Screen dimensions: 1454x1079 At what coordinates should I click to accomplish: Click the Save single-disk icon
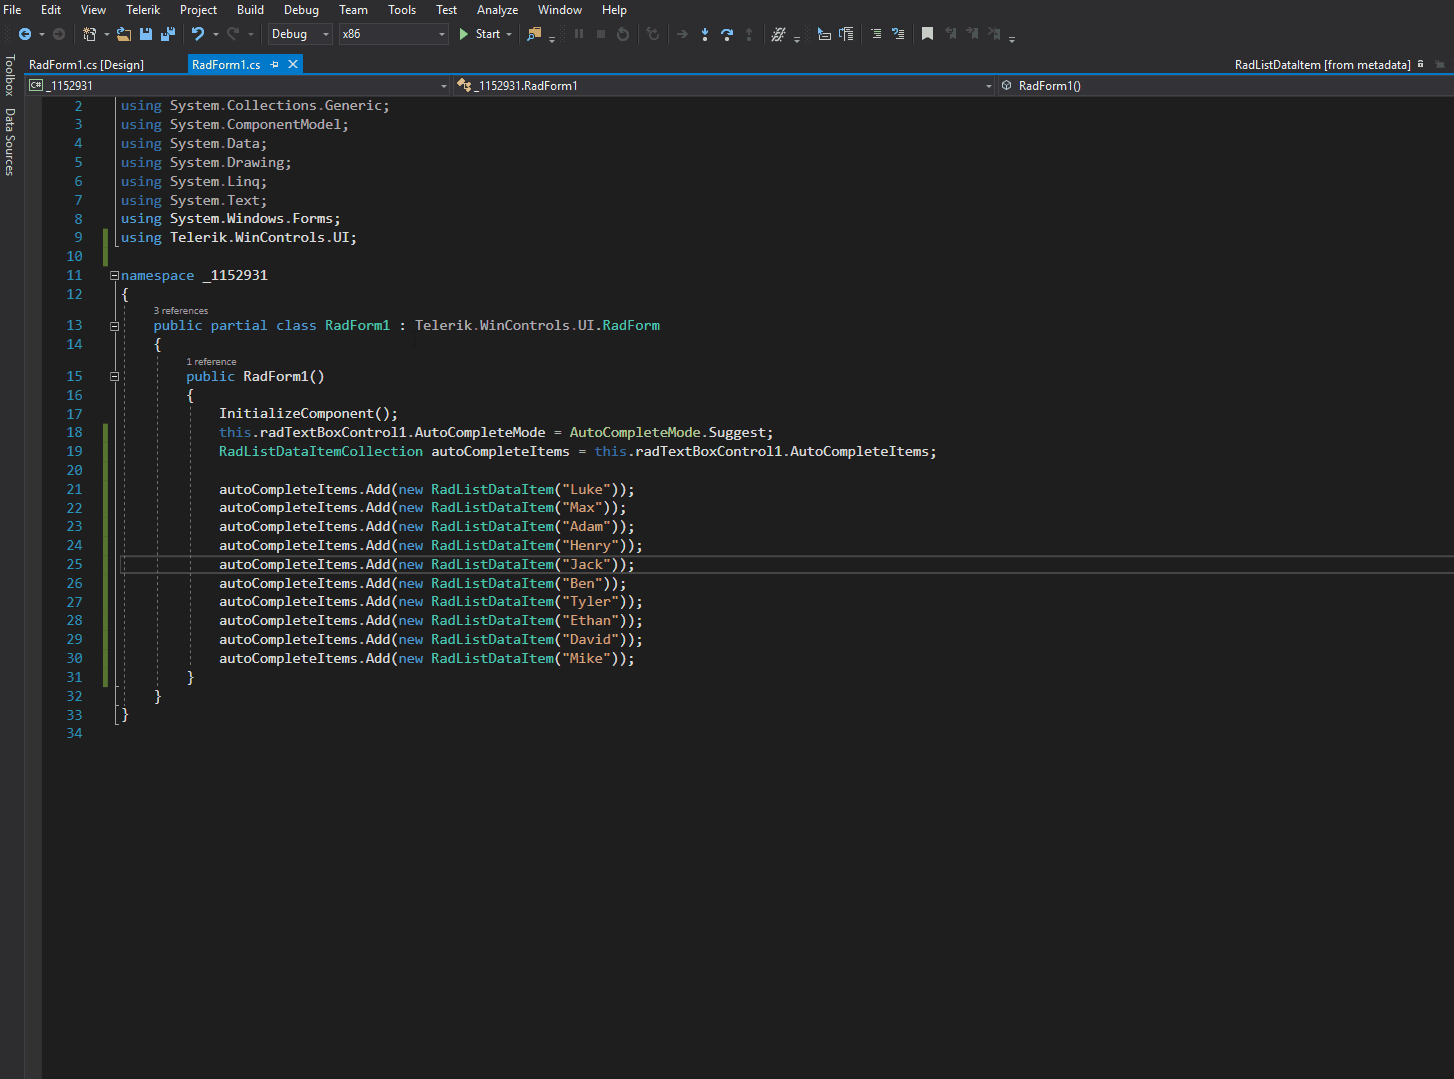click(x=146, y=34)
